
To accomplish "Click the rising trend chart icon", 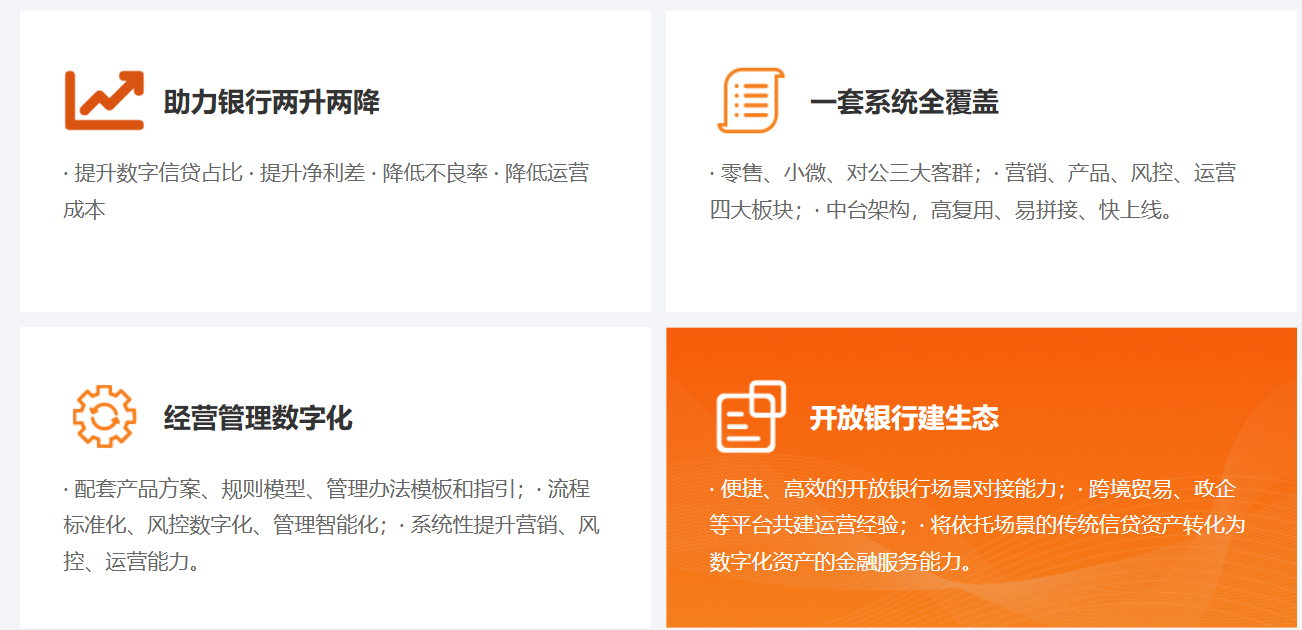I will tap(104, 100).
